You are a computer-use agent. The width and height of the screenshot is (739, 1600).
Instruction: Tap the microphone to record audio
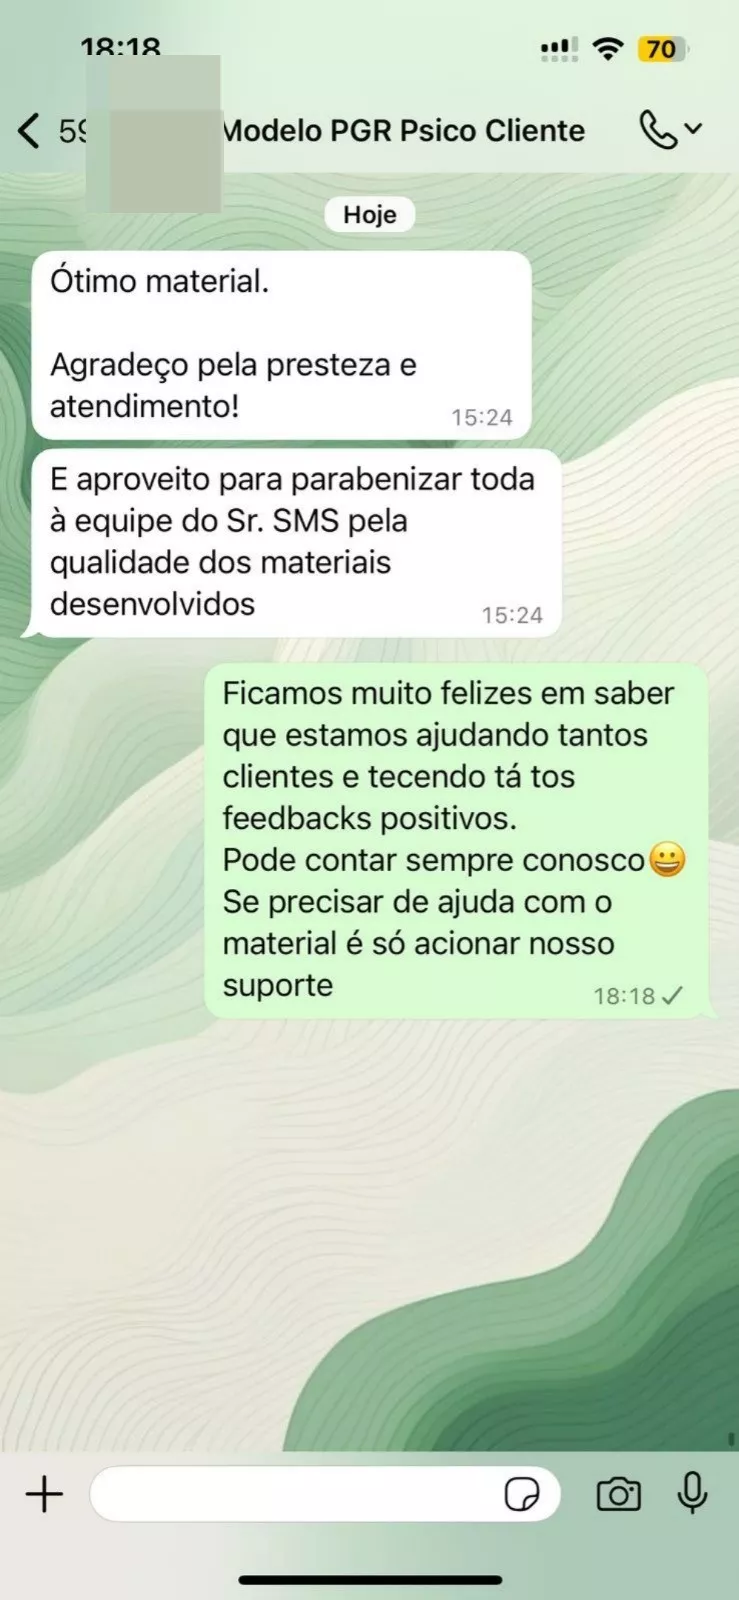point(692,1493)
